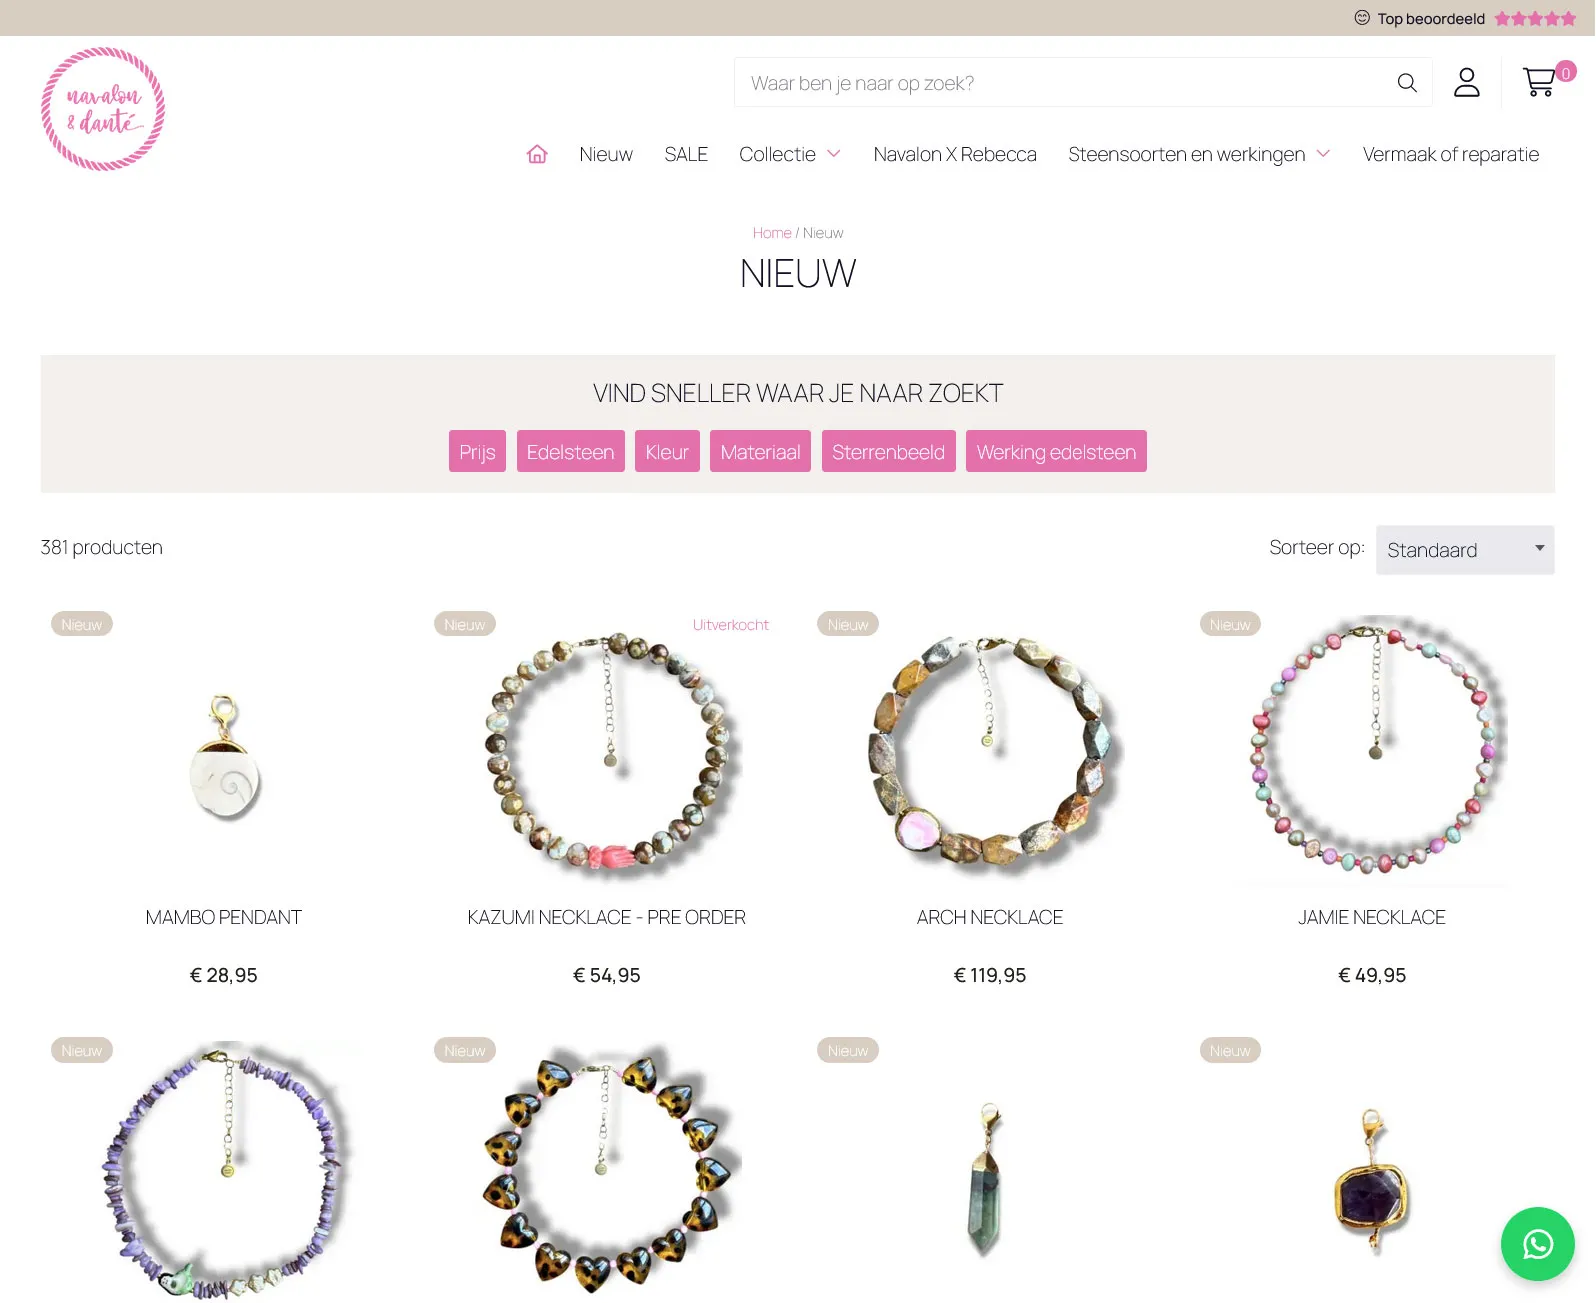Open the user account icon
Viewport: 1596px width, 1303px height.
pos(1467,82)
